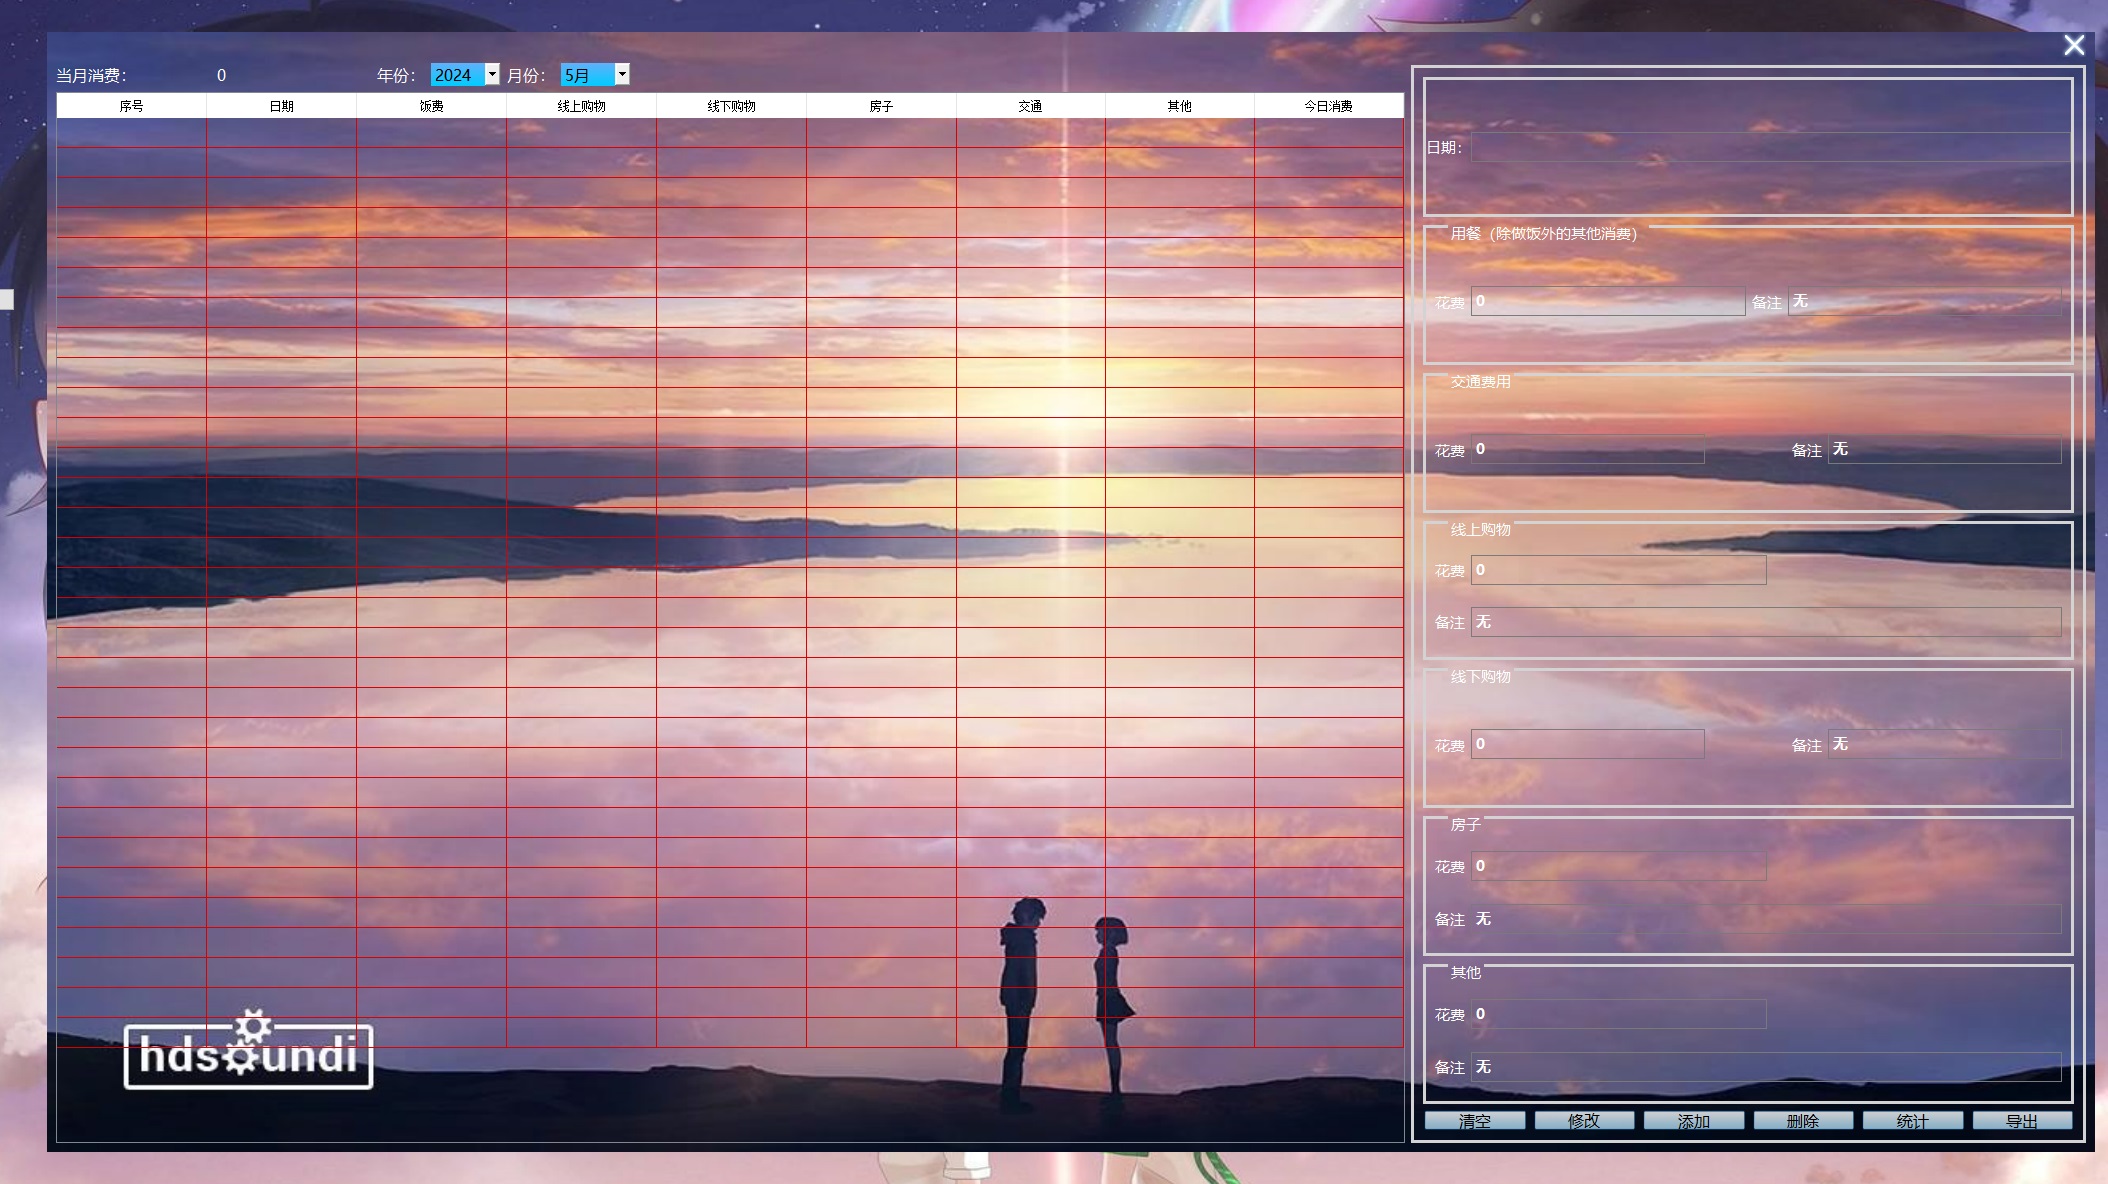Focus the 线上购物 备注 remark field

click(x=1766, y=622)
